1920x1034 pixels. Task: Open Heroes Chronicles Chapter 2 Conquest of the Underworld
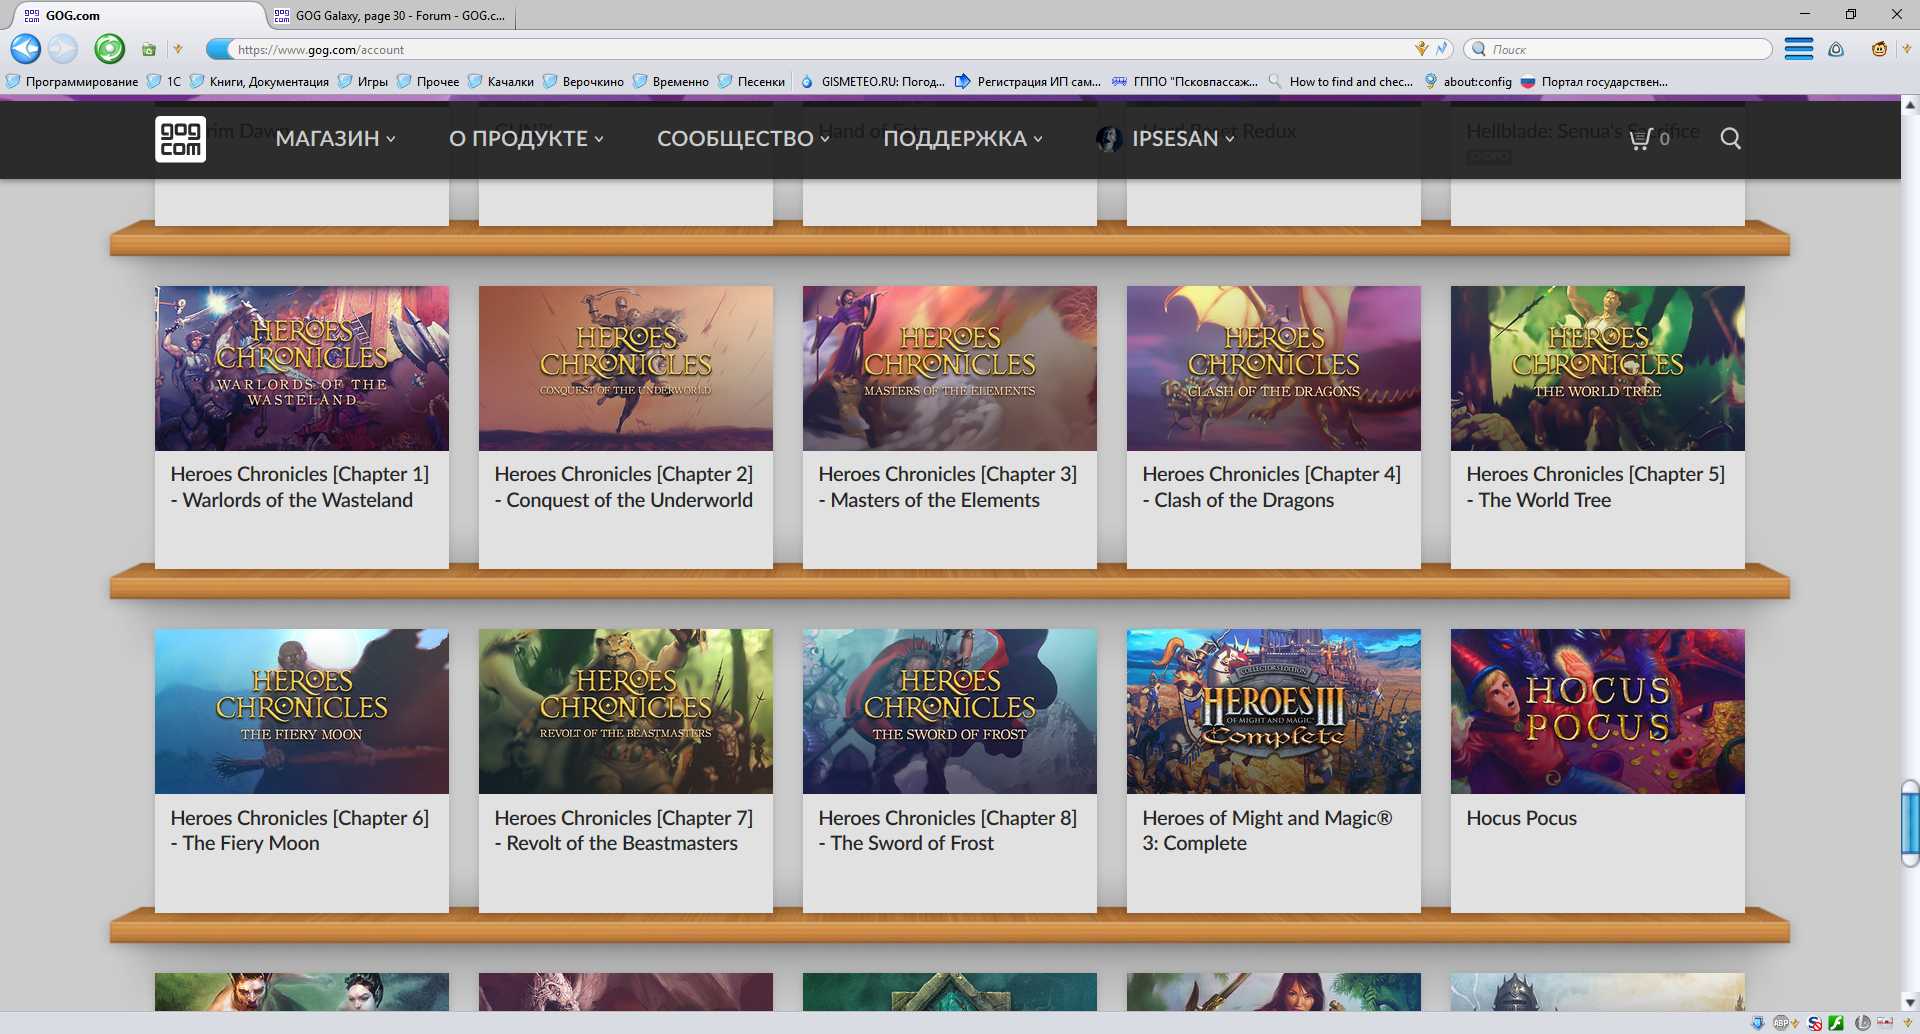(625, 427)
